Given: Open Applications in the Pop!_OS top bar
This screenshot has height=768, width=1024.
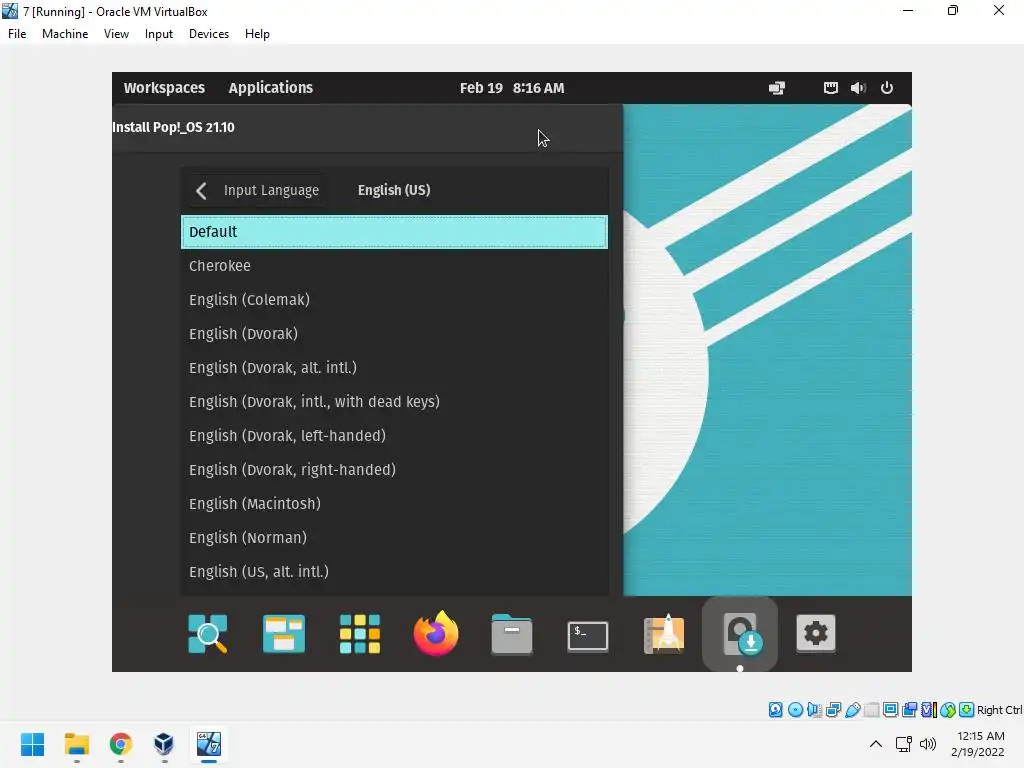Looking at the screenshot, I should [x=270, y=88].
